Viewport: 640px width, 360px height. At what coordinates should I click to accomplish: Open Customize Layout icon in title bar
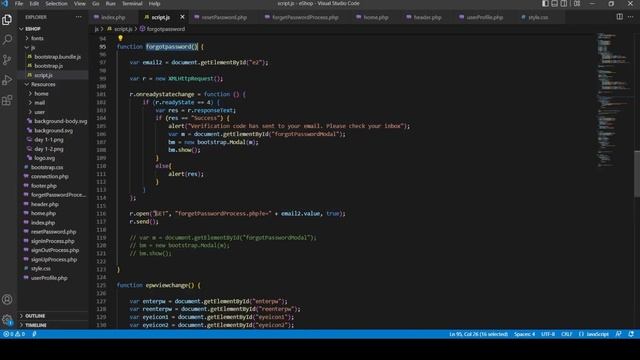pos(577,4)
